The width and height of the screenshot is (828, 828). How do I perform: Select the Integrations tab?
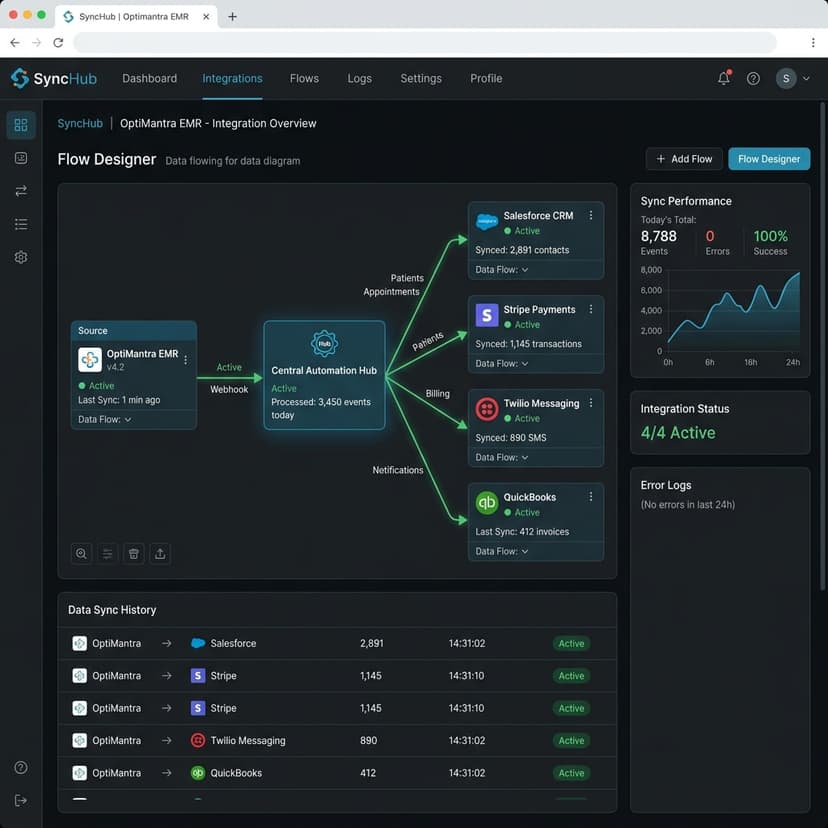coord(232,79)
